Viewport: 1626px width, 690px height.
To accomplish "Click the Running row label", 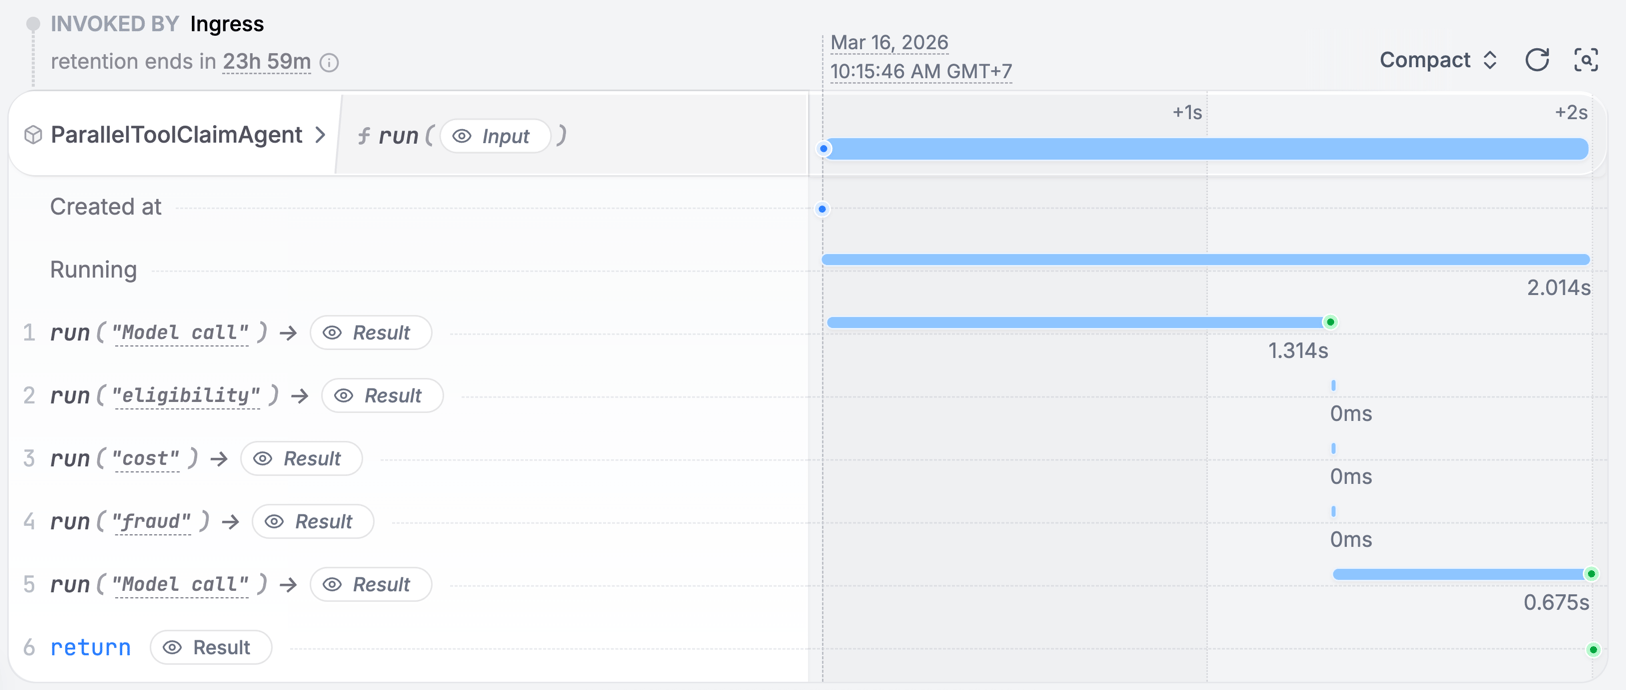I will tap(94, 270).
